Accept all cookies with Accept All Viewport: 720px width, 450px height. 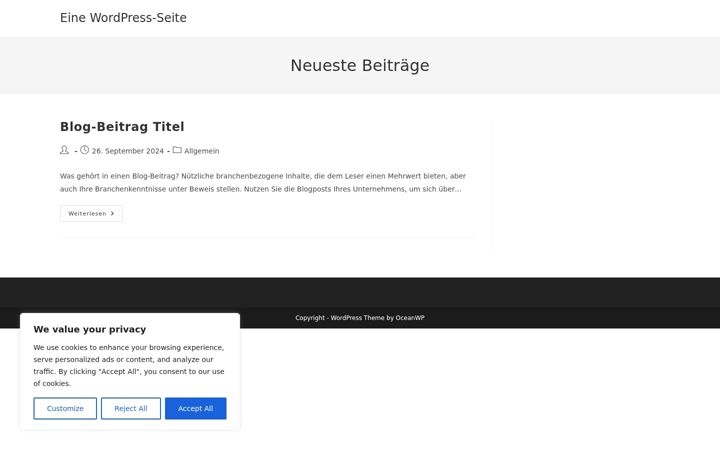pos(196,408)
